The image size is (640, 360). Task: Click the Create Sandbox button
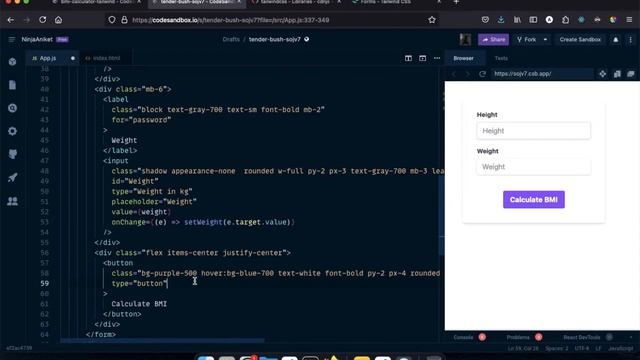580,40
